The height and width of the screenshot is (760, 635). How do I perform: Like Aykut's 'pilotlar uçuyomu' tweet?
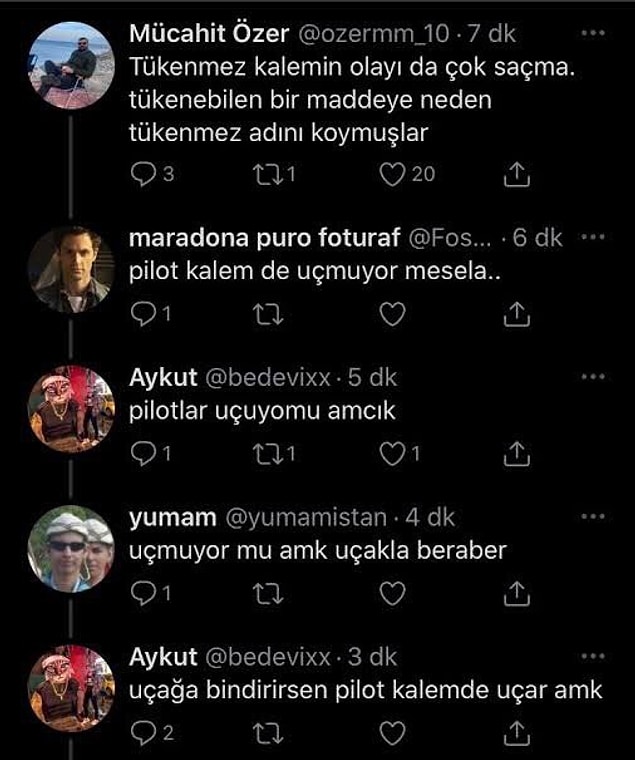pyautogui.click(x=392, y=454)
